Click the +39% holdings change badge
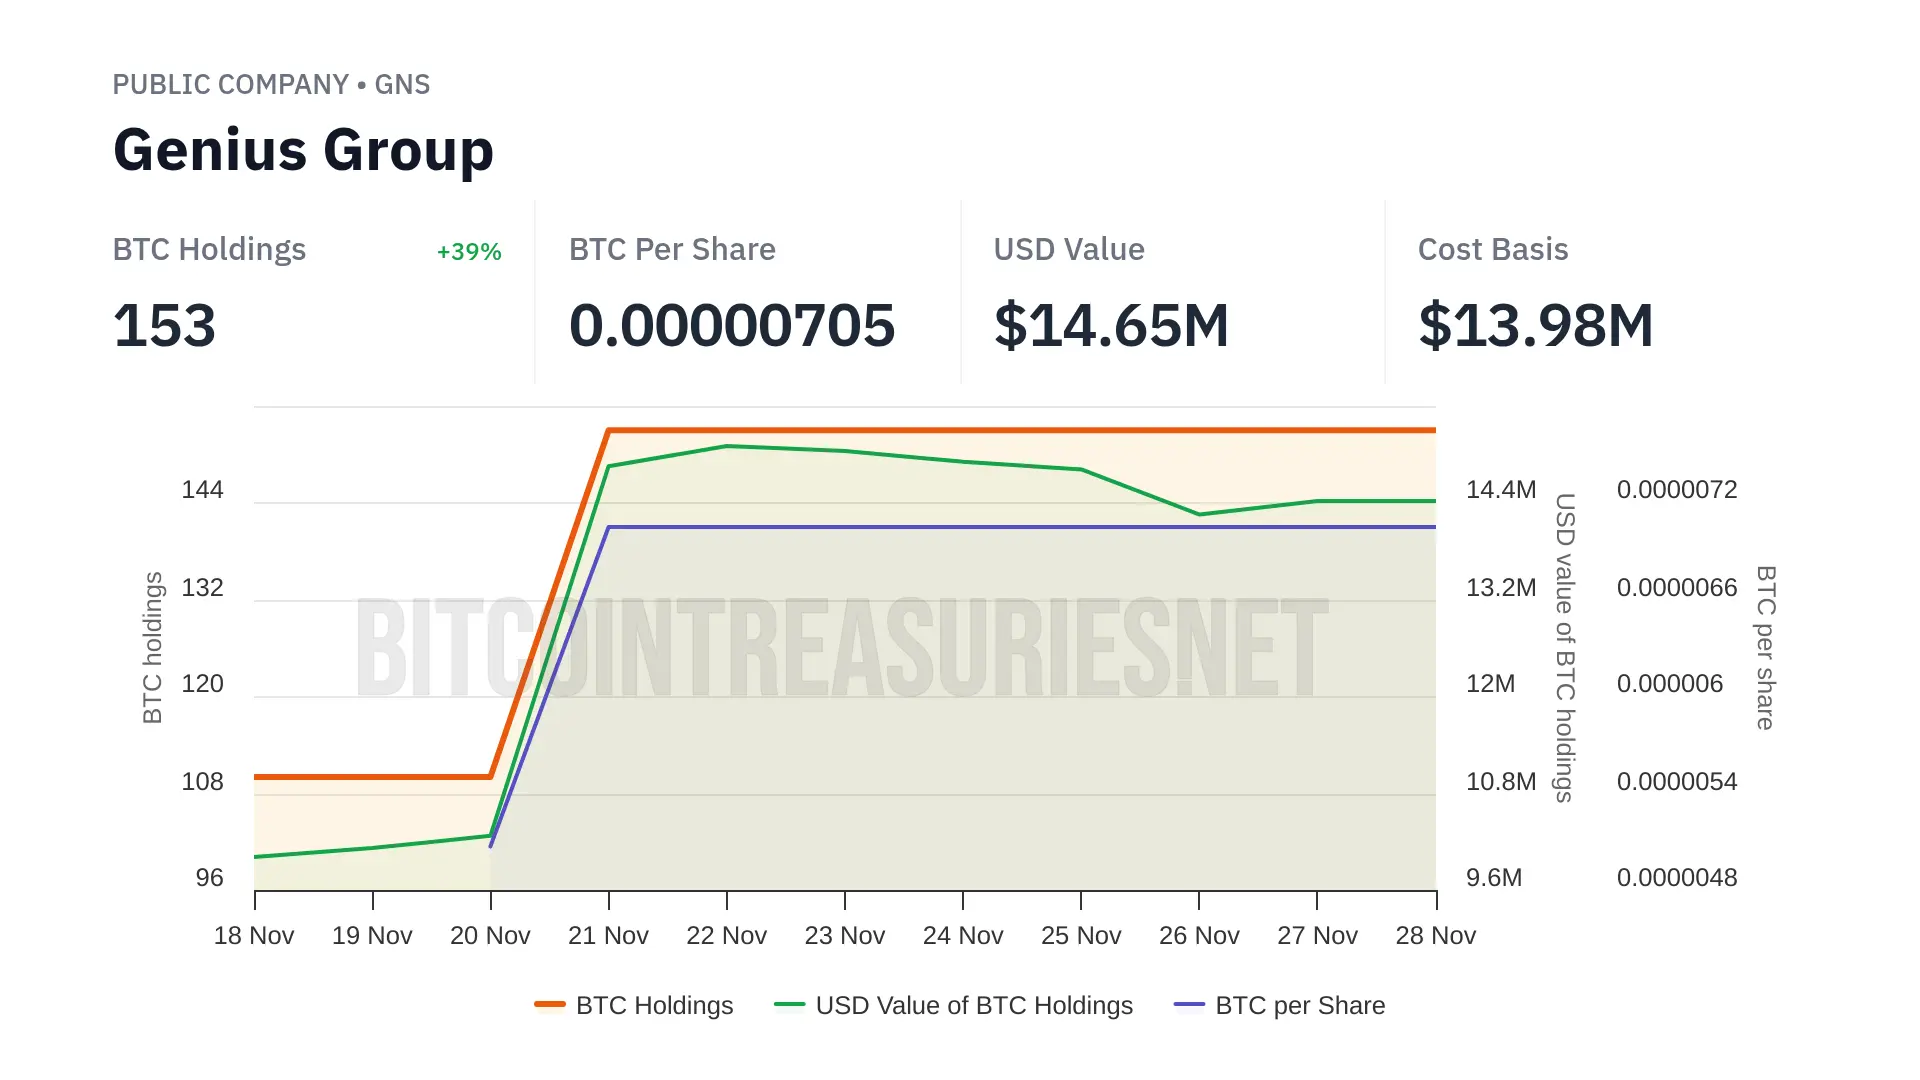The height and width of the screenshot is (1080, 1920). point(469,252)
